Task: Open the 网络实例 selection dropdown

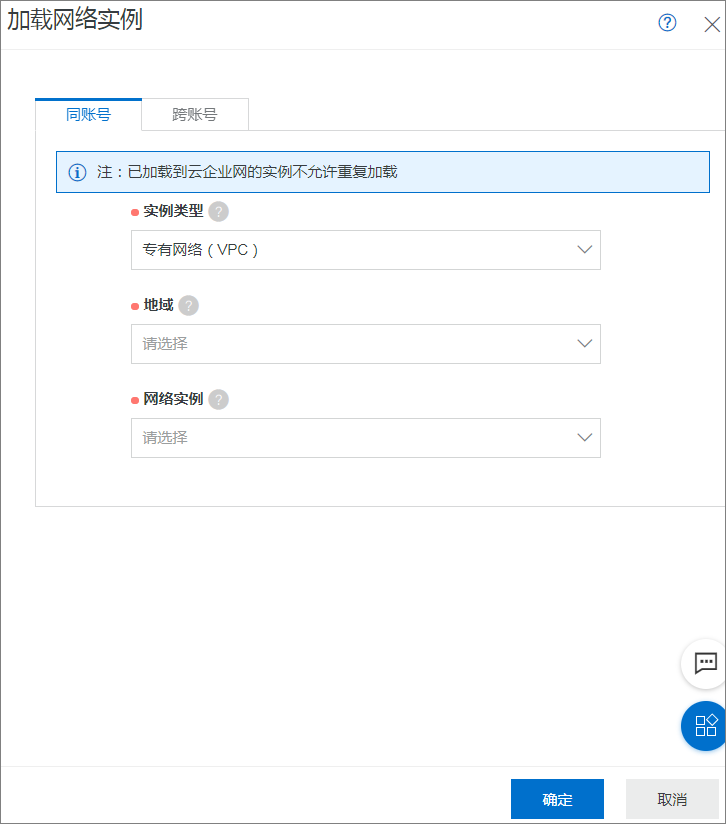Action: 366,438
